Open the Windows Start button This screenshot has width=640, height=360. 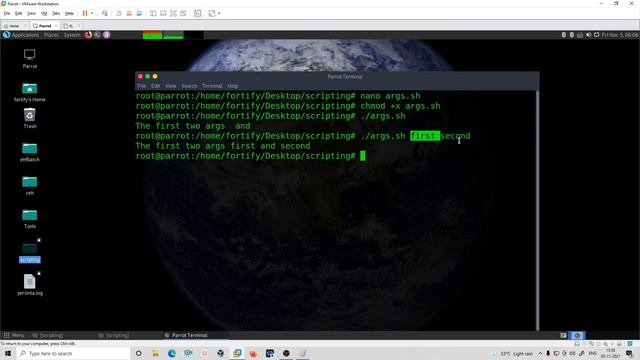[x=8, y=353]
